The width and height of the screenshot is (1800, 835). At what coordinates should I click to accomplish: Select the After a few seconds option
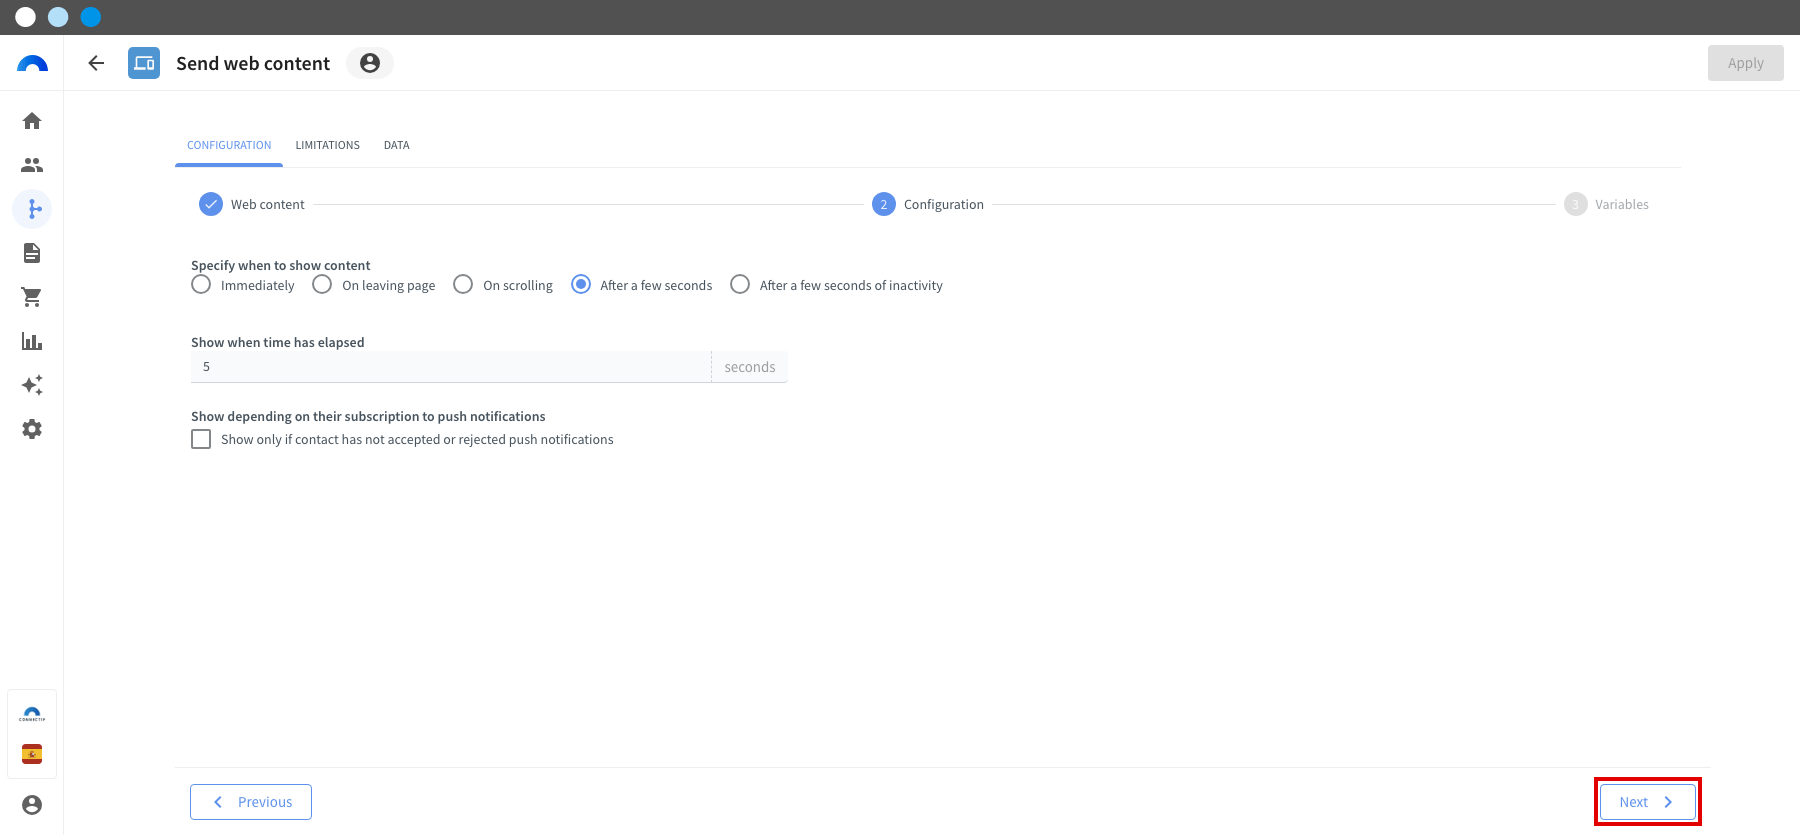point(581,284)
